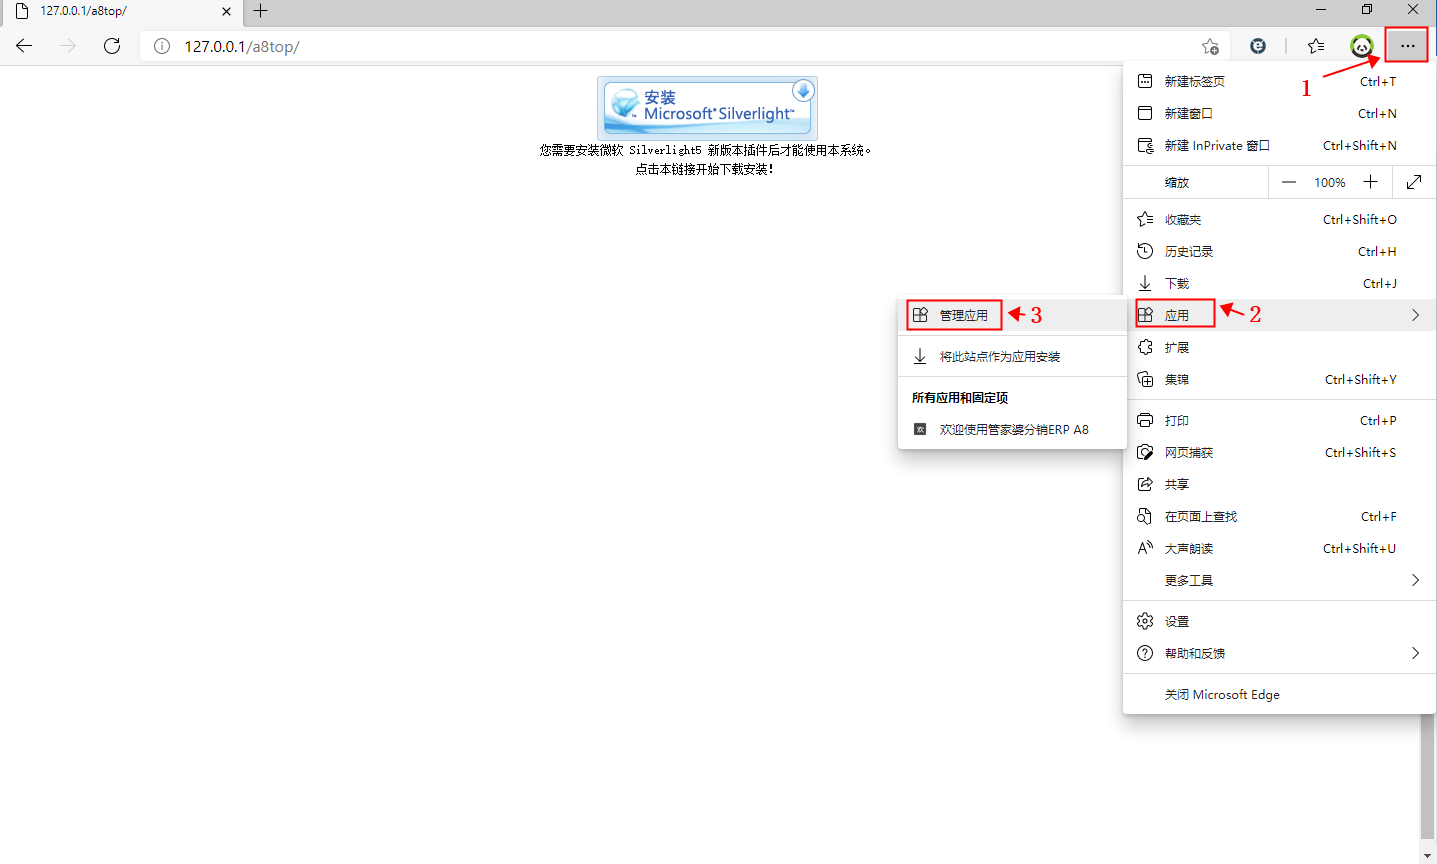This screenshot has width=1437, height=864.
Task: Click the browser forward arrow
Action: pyautogui.click(x=68, y=46)
